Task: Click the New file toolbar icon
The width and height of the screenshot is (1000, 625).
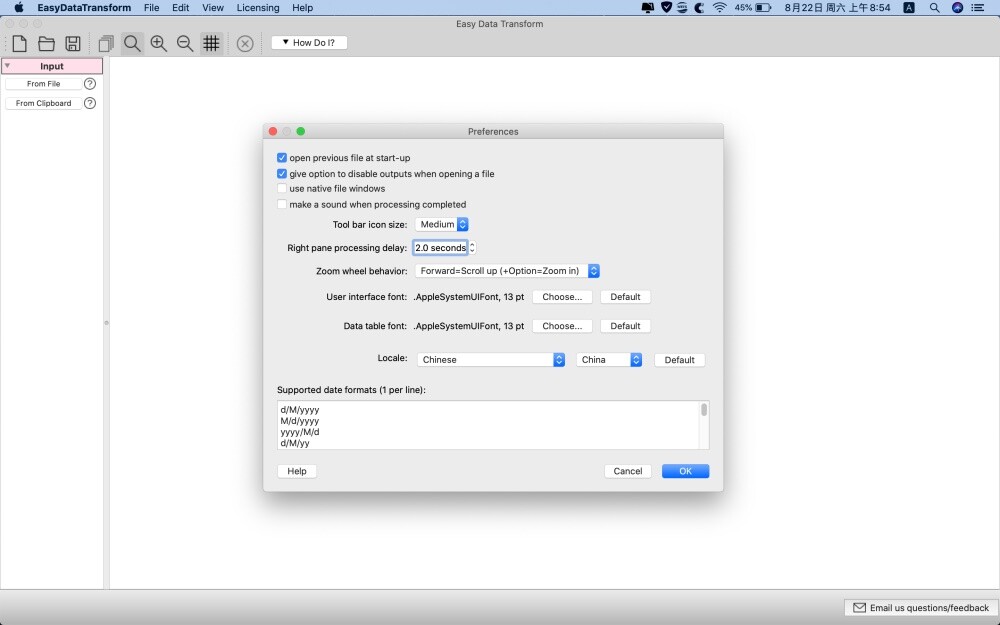Action: [x=20, y=43]
